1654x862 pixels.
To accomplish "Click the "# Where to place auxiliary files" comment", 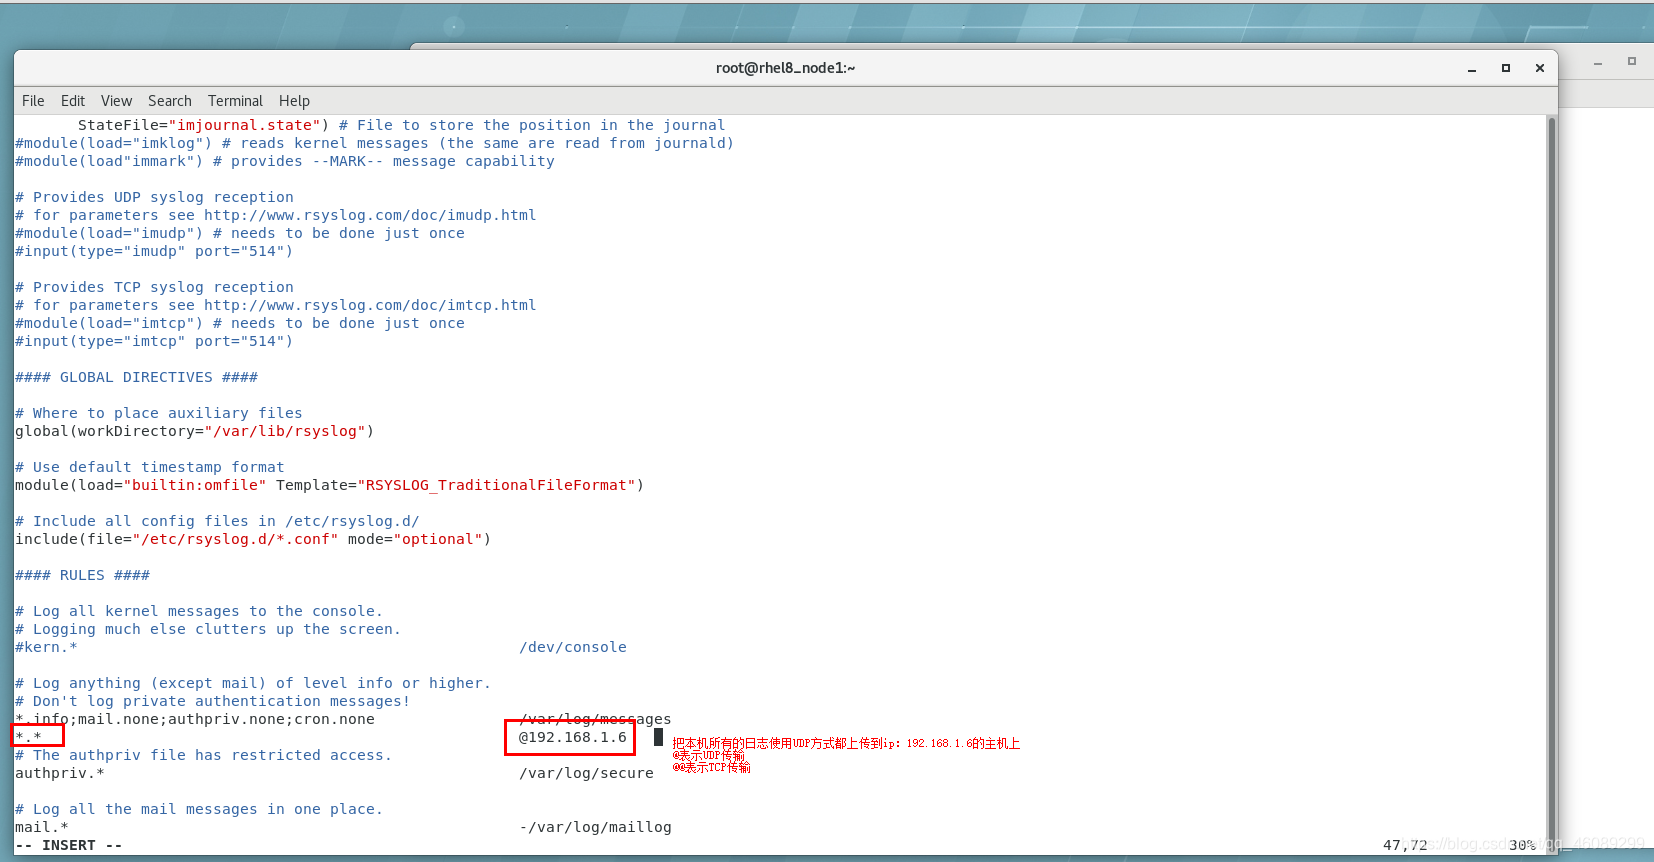I will (x=159, y=413).
